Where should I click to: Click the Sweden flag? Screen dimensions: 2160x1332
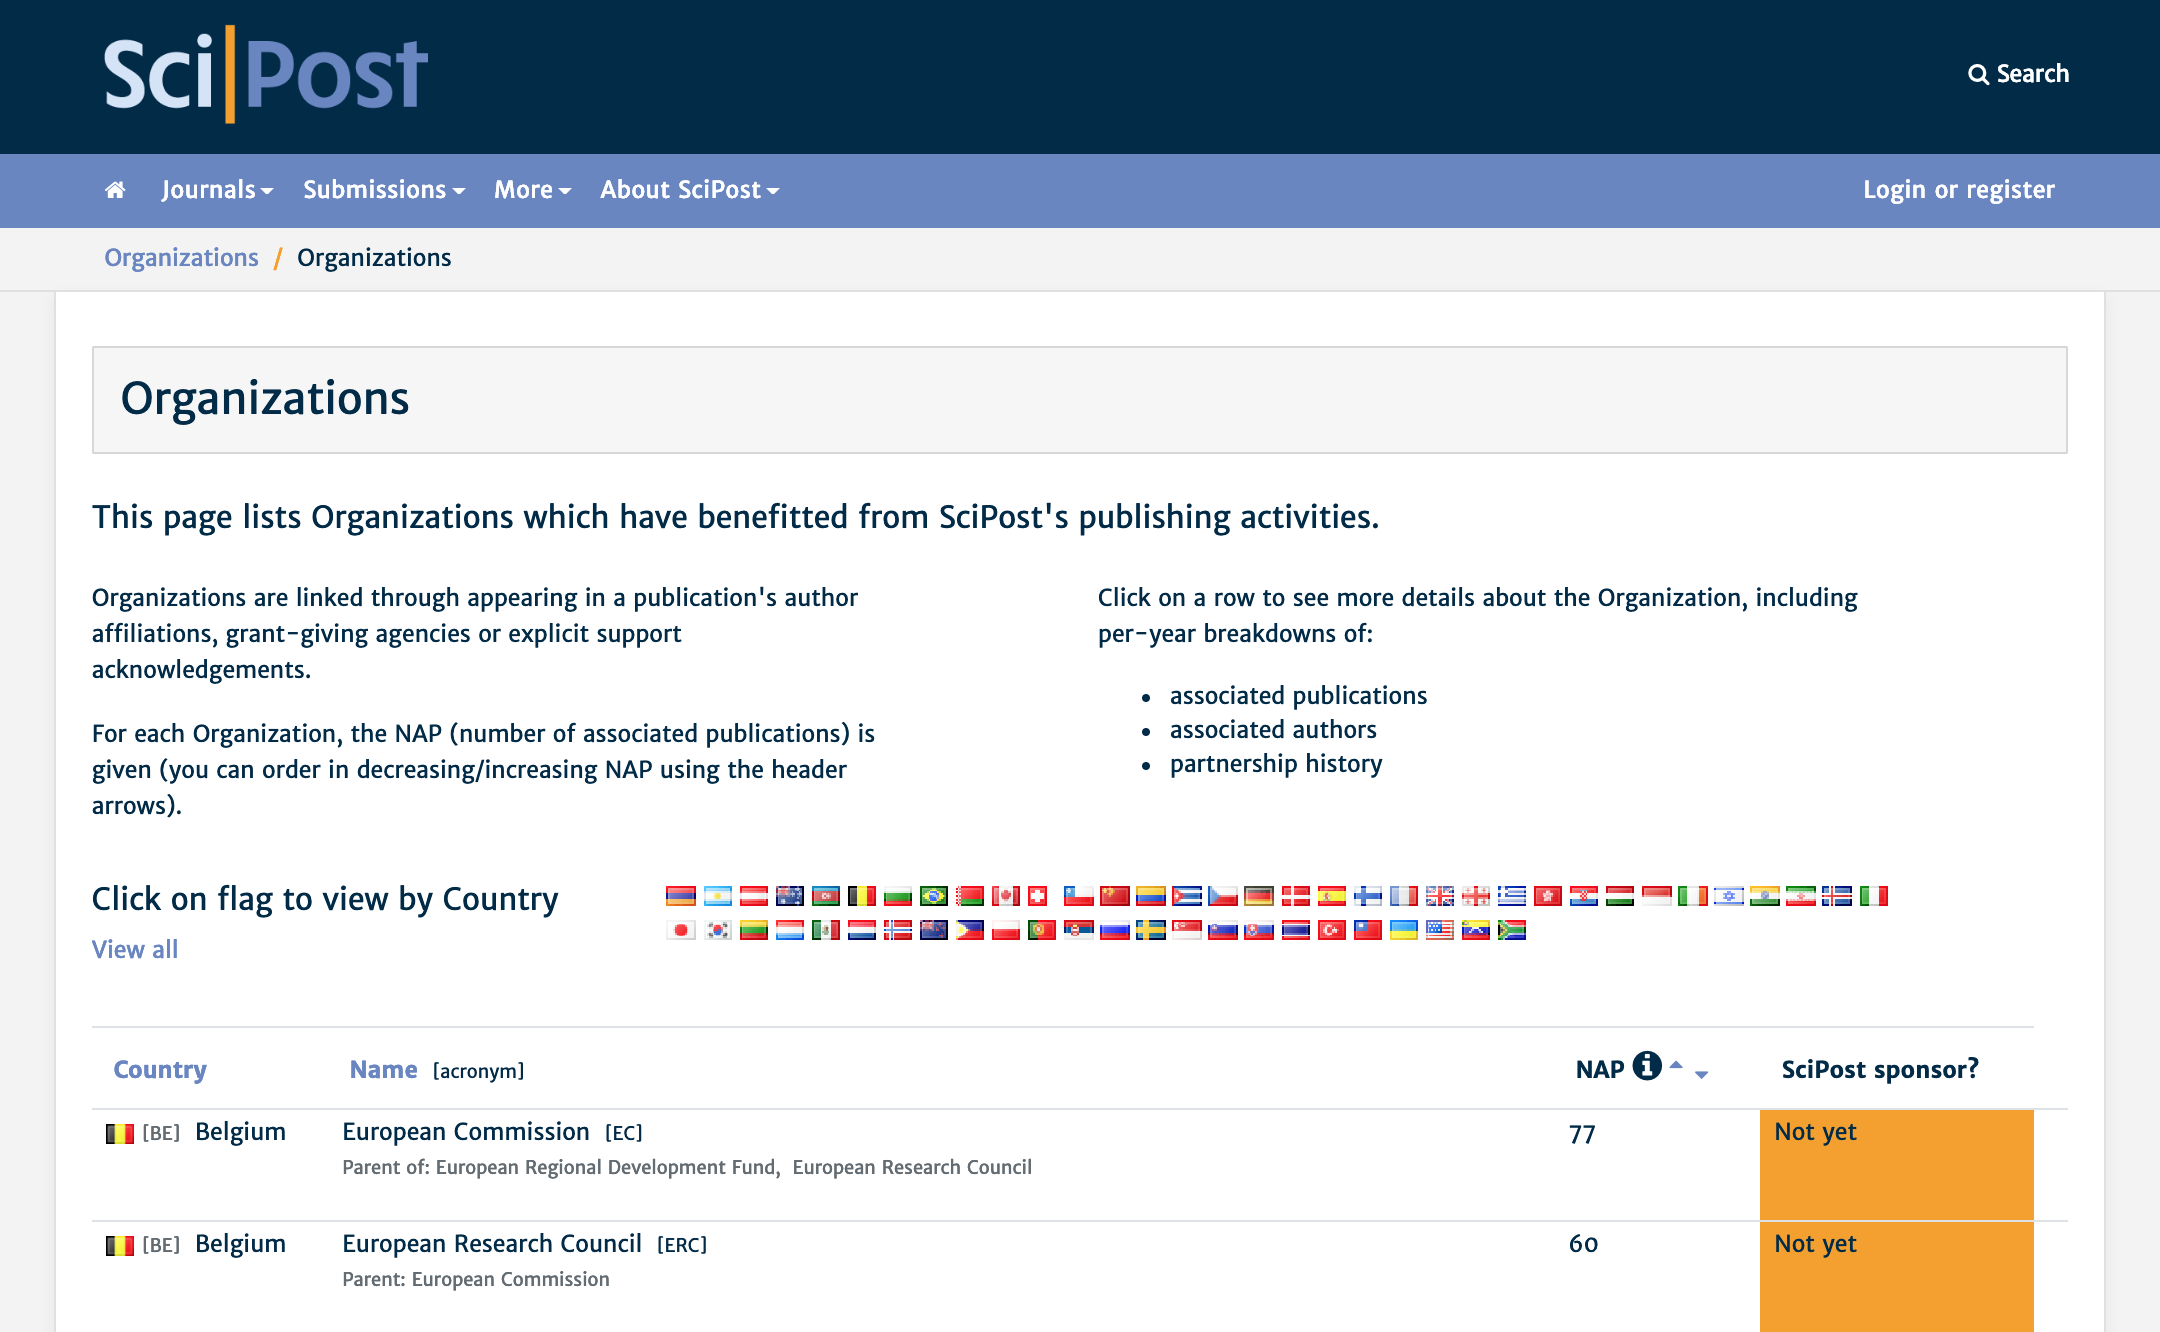pyautogui.click(x=1151, y=930)
